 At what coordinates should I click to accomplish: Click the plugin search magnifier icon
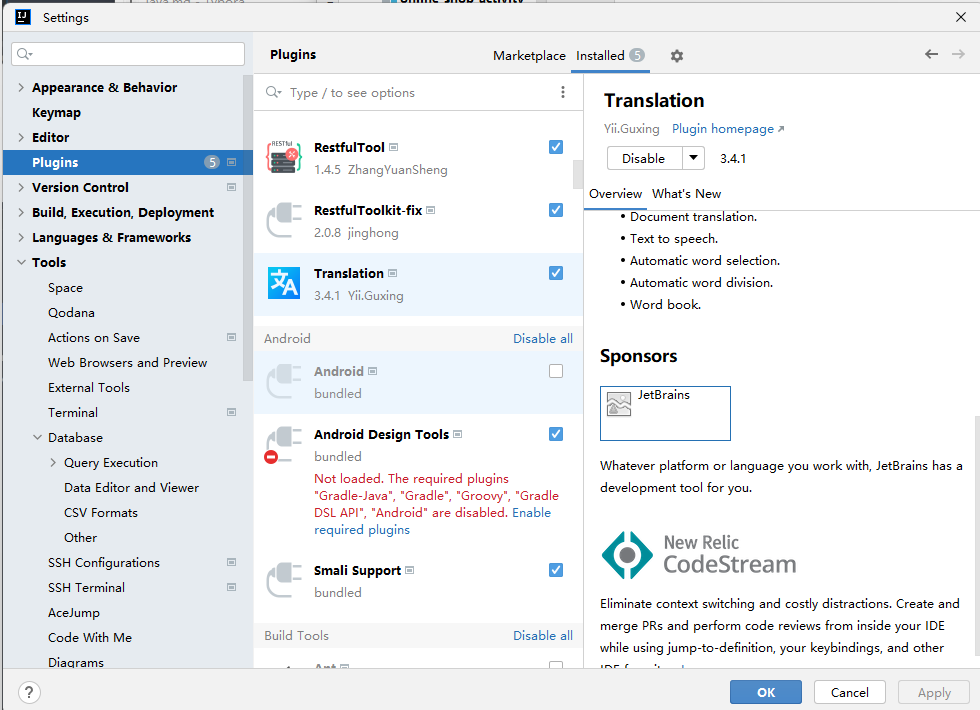tap(273, 92)
